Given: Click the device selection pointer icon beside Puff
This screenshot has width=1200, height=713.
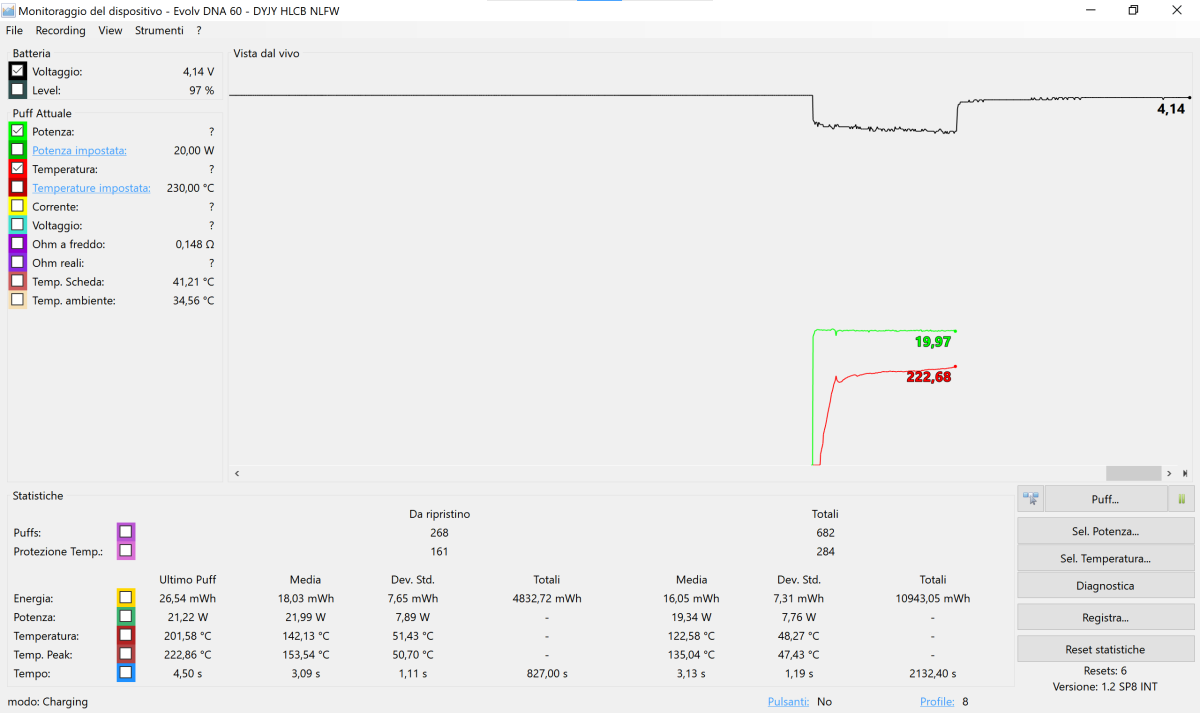Looking at the screenshot, I should pyautogui.click(x=1030, y=498).
